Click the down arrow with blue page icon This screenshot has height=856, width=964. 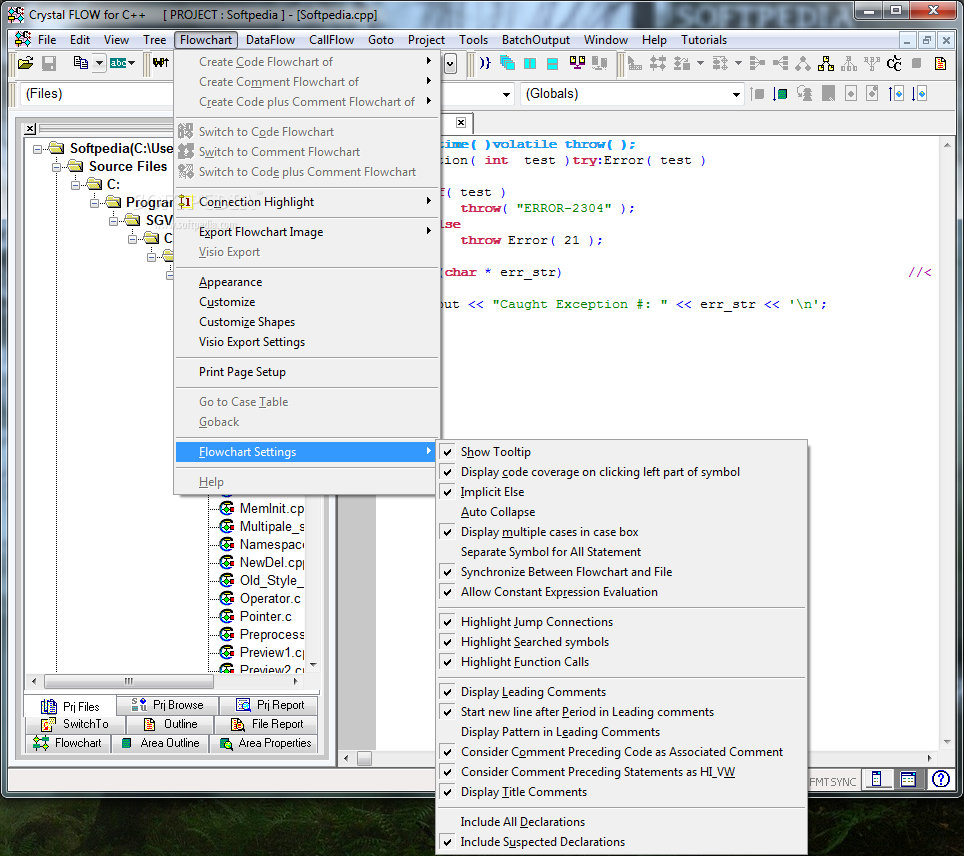919,93
